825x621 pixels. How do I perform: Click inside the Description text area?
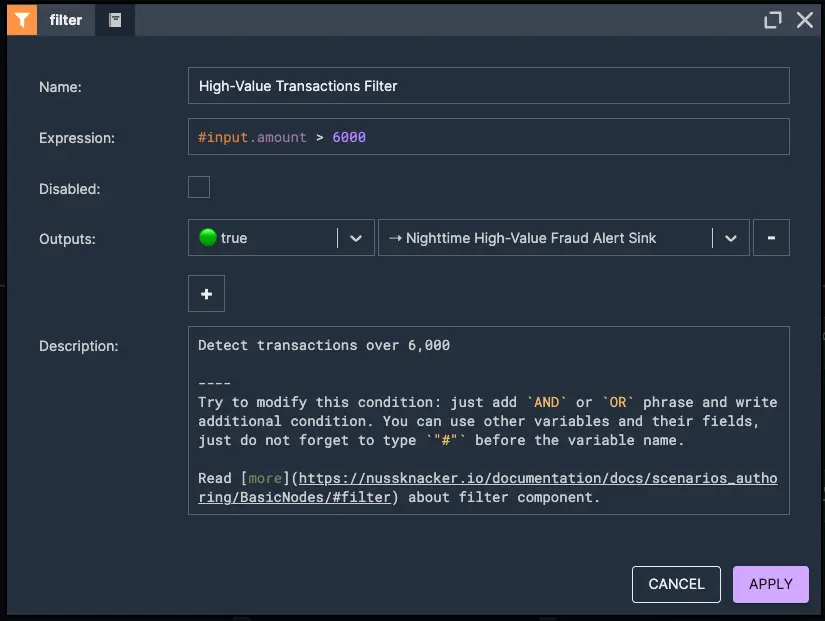pos(488,420)
